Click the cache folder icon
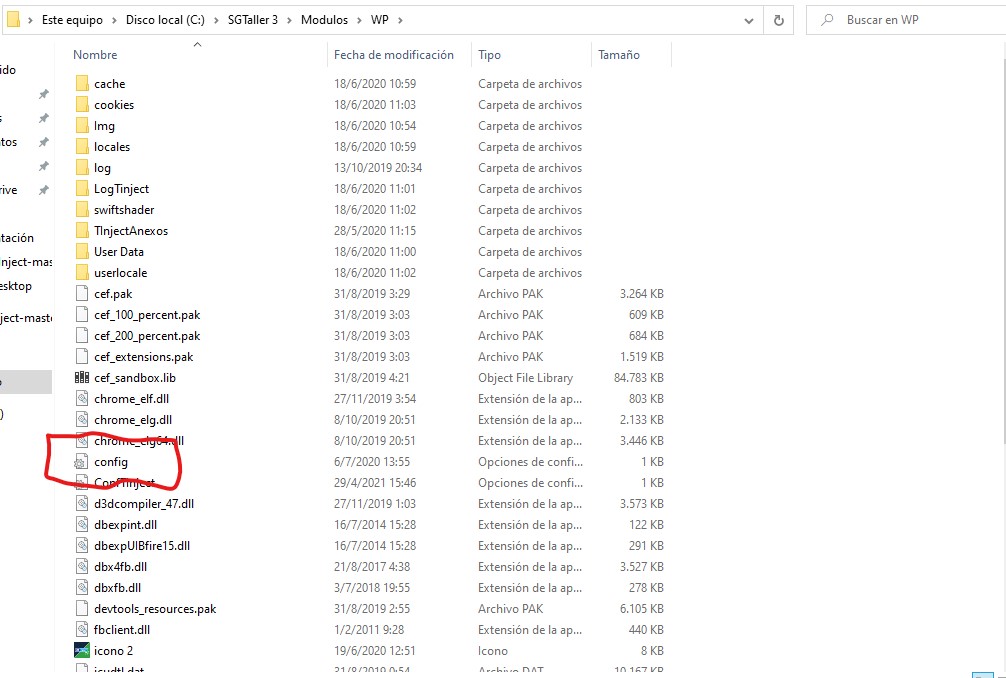Screen dimensions: 1006x678 (82, 84)
